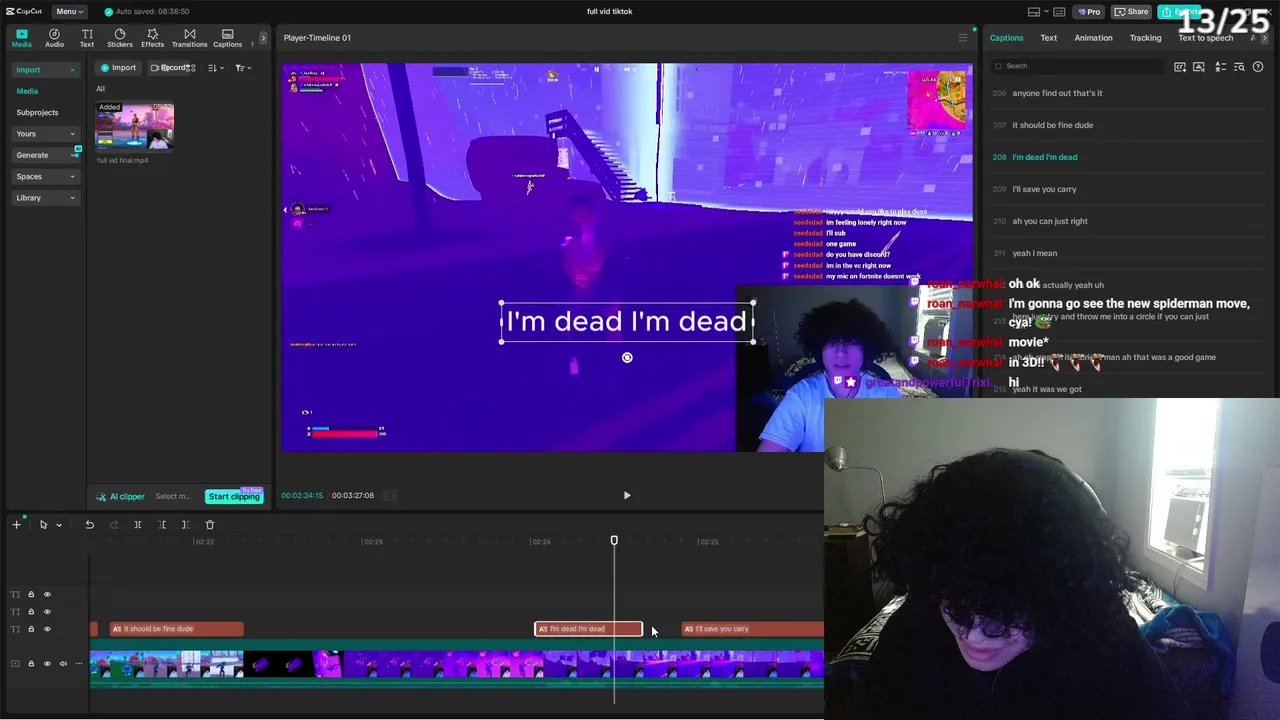Switch to the Tracking tab

tap(1145, 38)
